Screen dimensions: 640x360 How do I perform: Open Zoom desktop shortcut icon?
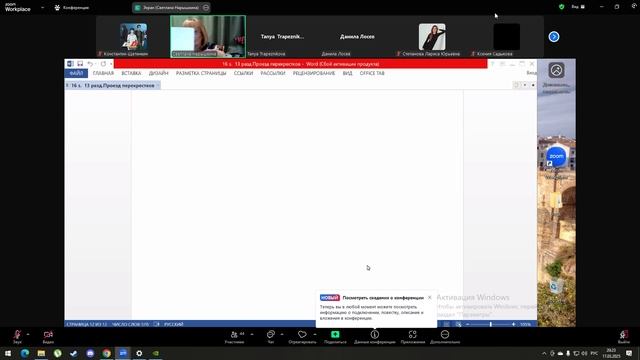click(556, 157)
